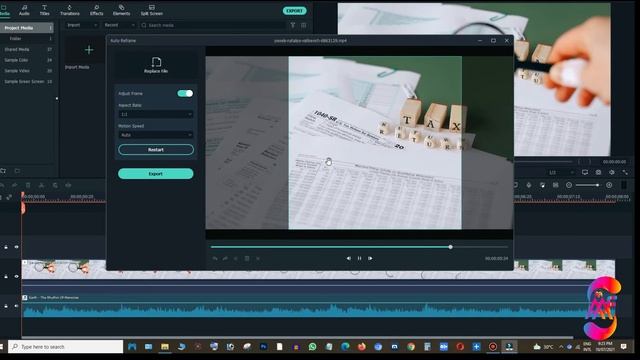Click the Import Media plus thumbnail
The image size is (640, 360).
pos(89,50)
